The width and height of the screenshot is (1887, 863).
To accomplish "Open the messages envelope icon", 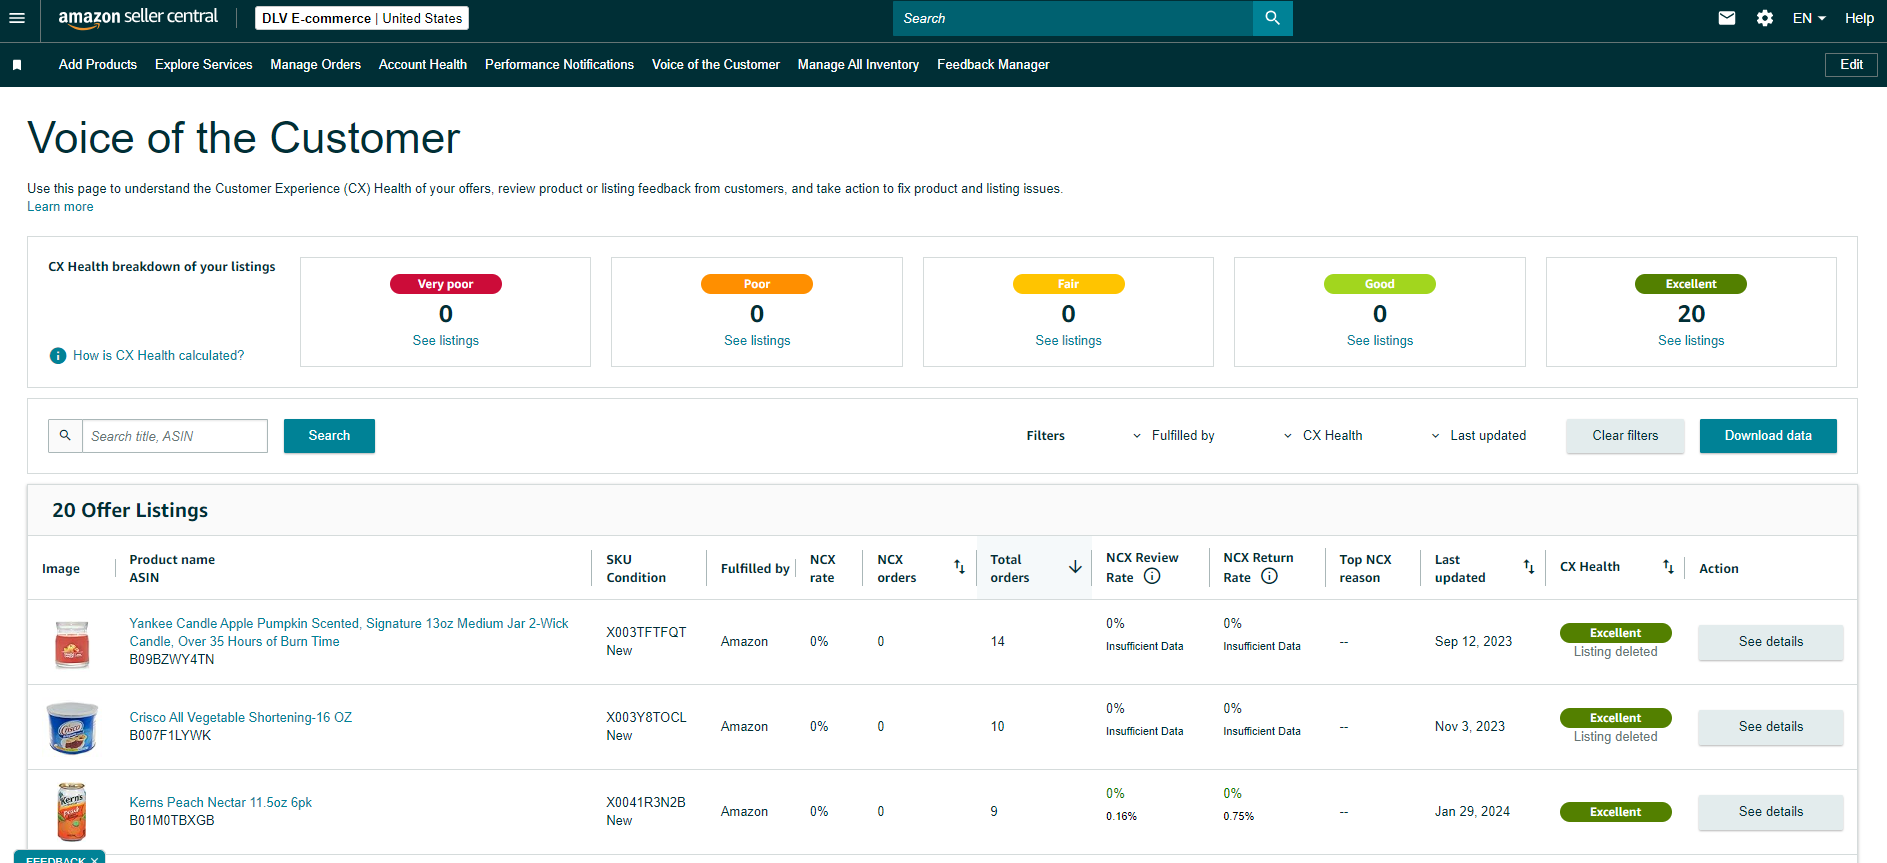I will point(1727,18).
